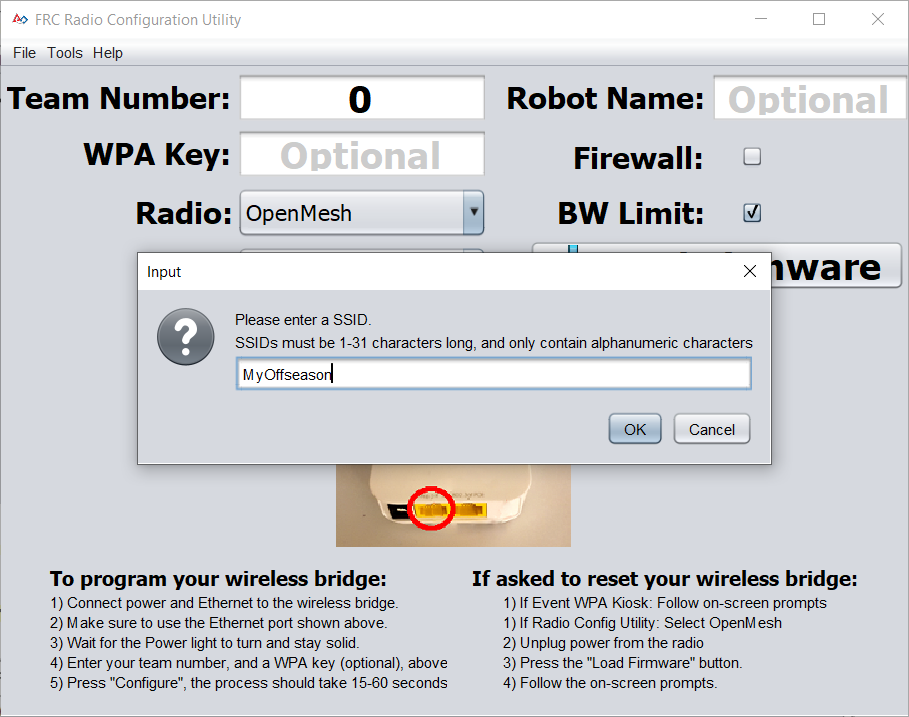The width and height of the screenshot is (909, 717).
Task: Open the Help menu
Action: click(x=108, y=53)
